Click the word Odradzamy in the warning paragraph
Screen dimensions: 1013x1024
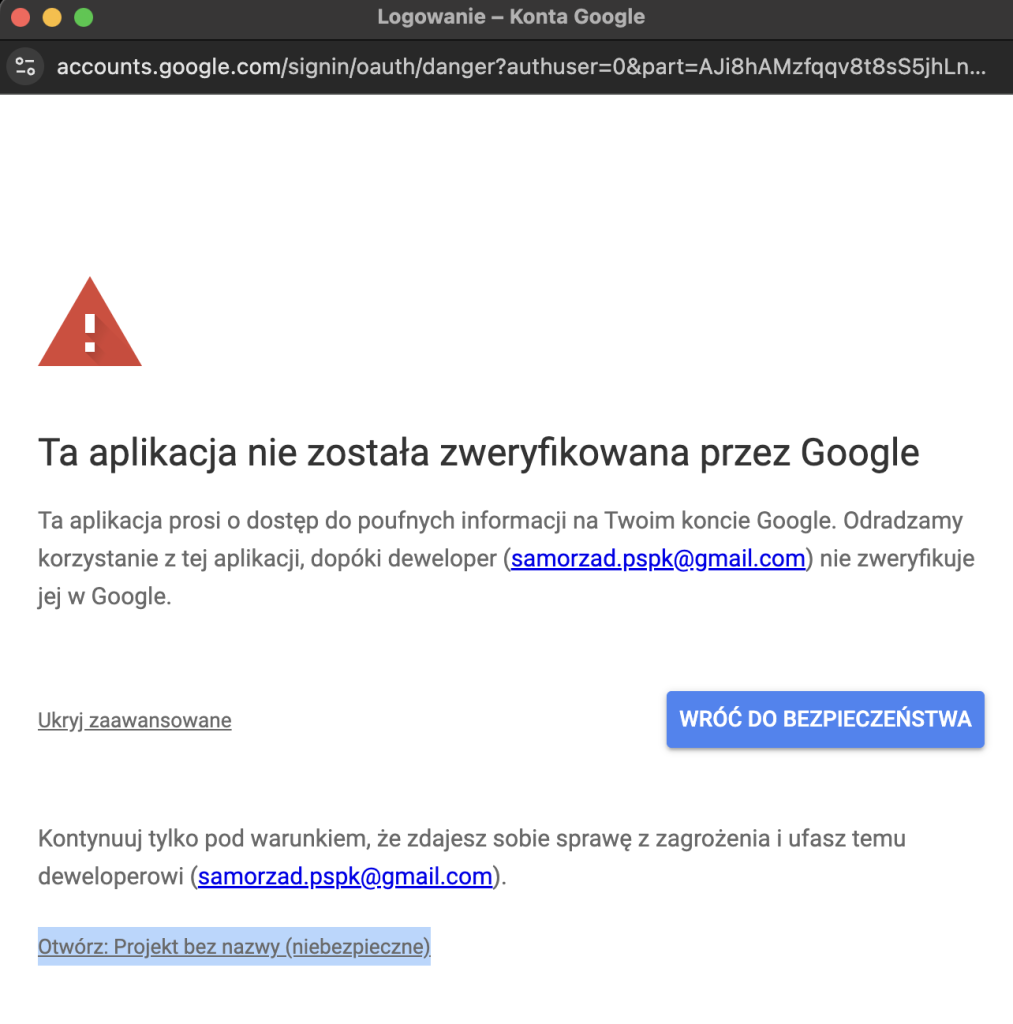click(903, 520)
